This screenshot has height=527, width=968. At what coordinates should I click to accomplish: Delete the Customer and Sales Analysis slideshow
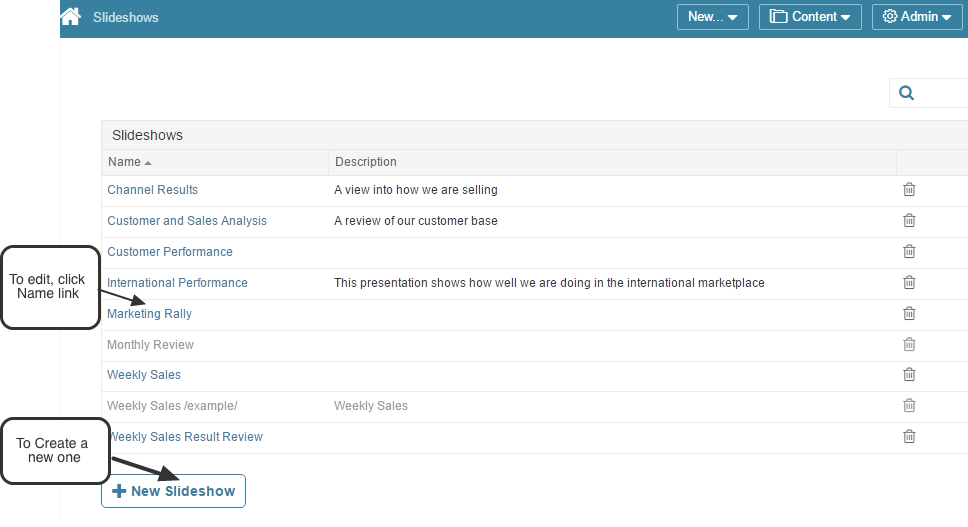click(x=909, y=221)
